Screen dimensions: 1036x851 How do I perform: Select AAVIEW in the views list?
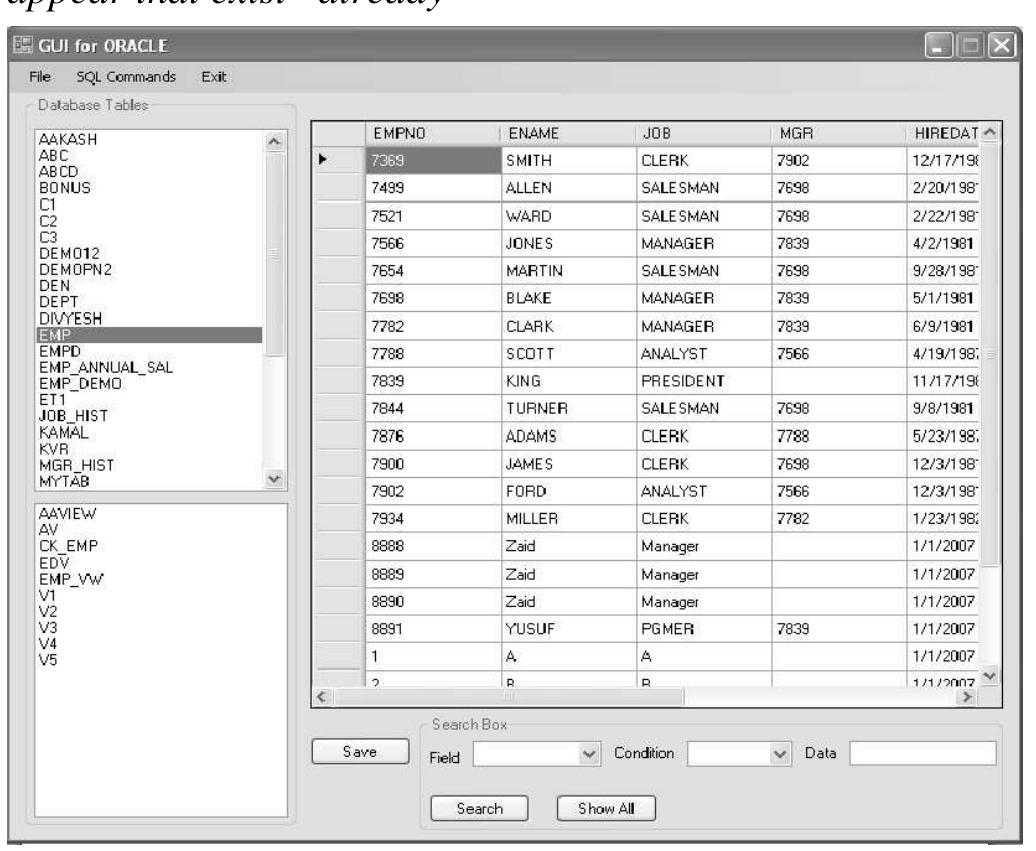[x=67, y=513]
